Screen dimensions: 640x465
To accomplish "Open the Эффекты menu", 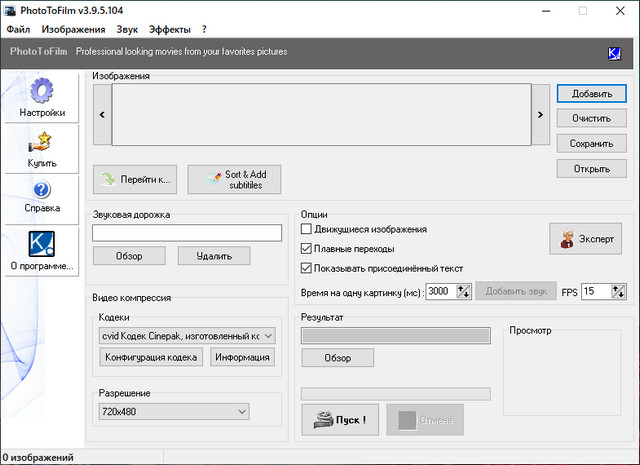I will click(169, 29).
